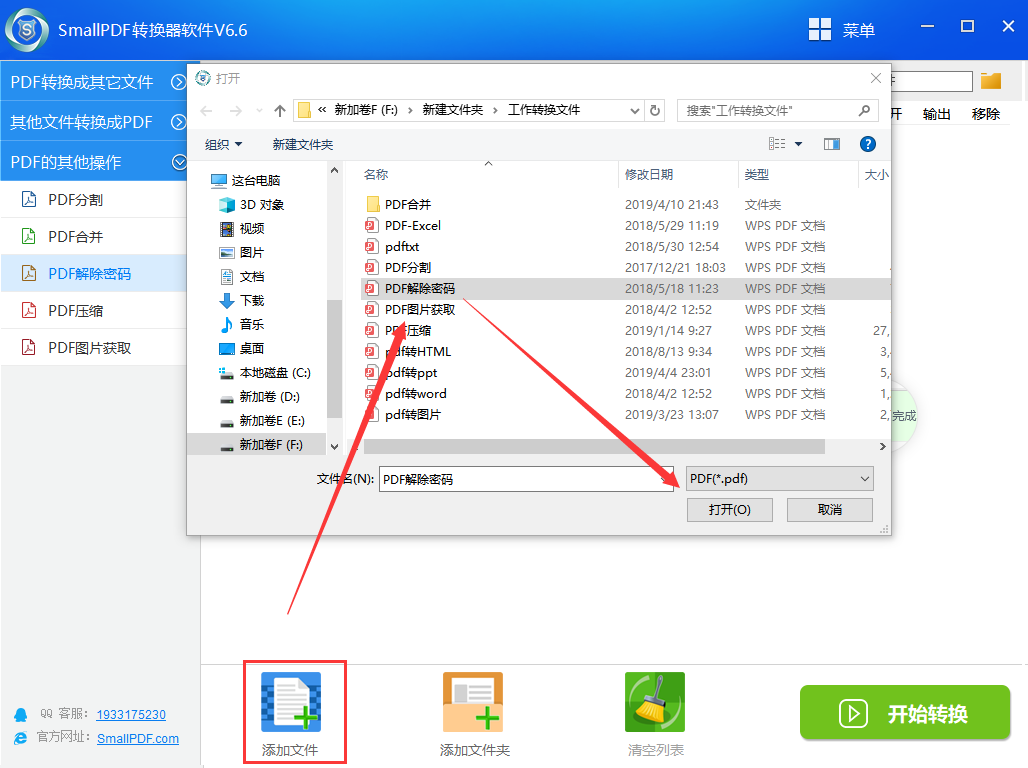Click the 打开(O) button
This screenshot has height=768, width=1028.
(730, 510)
